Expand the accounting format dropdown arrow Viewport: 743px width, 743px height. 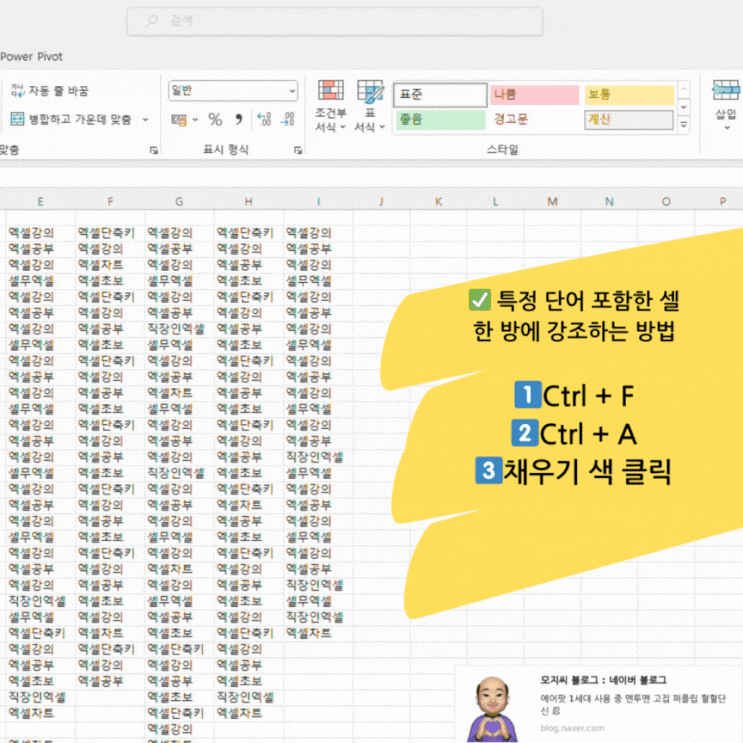click(x=195, y=120)
